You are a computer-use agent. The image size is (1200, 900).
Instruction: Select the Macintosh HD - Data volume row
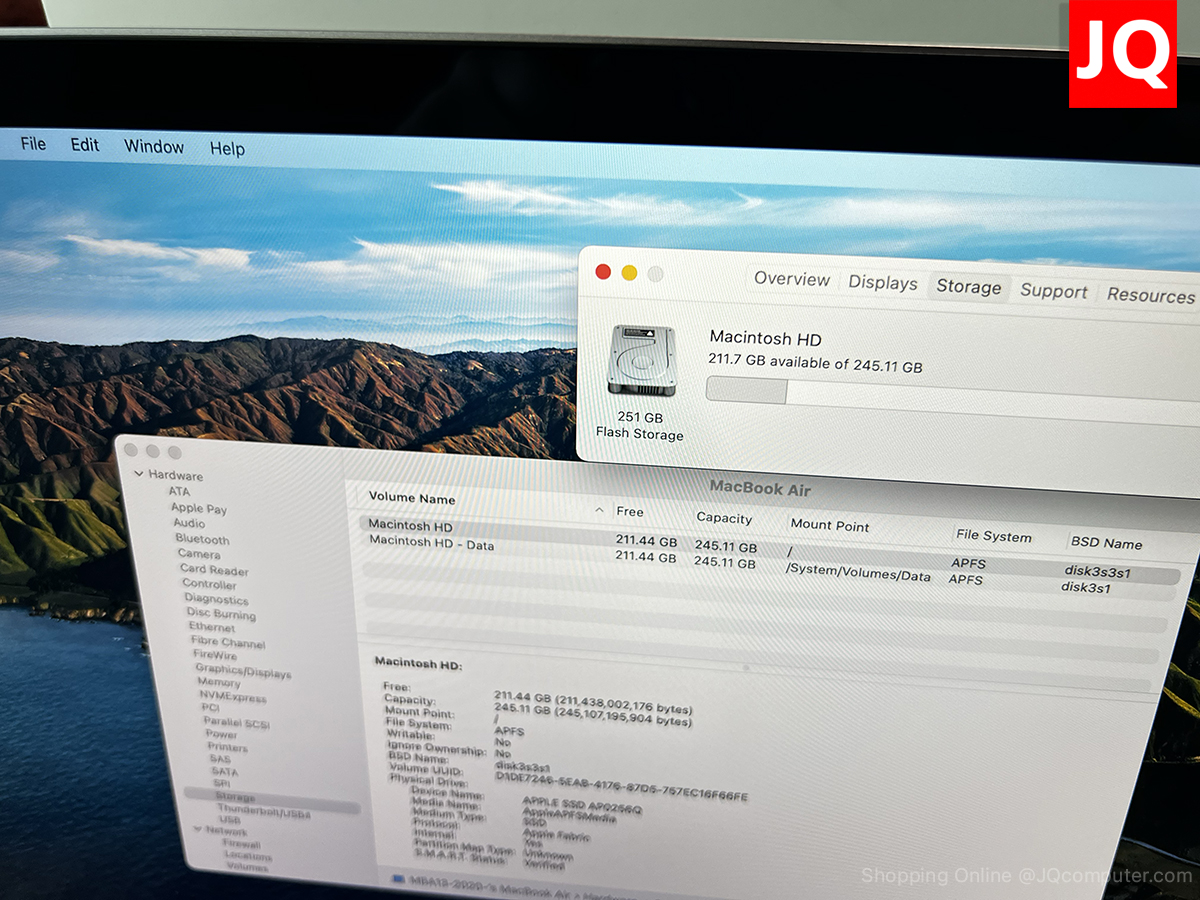coord(768,565)
